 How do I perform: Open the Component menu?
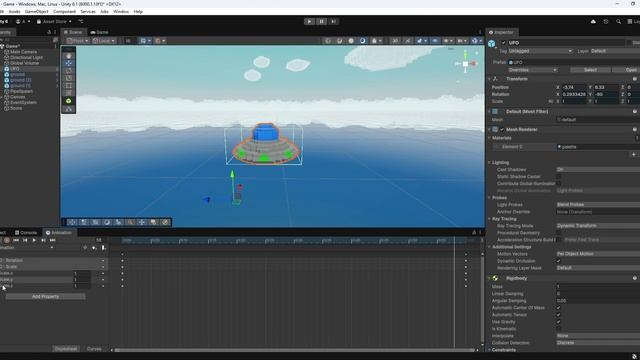pyautogui.click(x=64, y=11)
